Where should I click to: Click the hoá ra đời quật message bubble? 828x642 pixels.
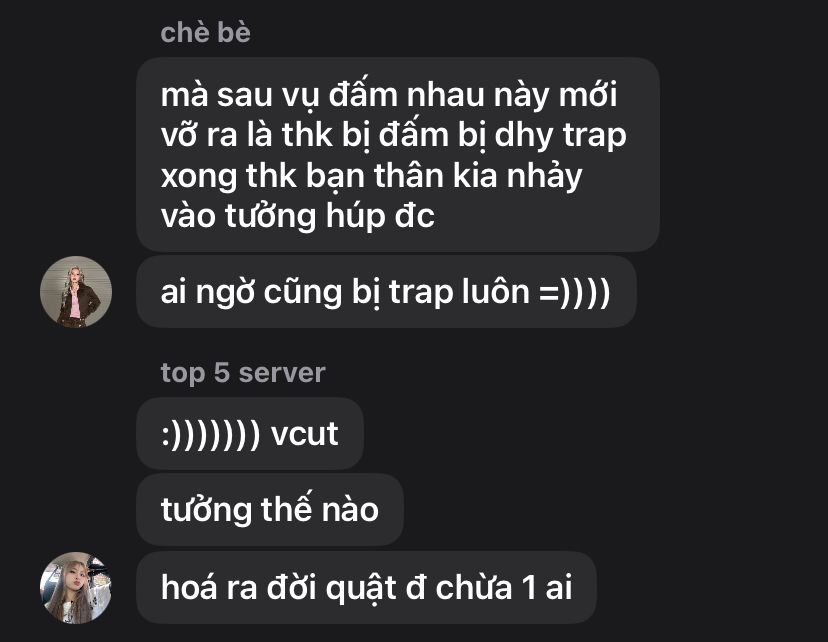366,588
